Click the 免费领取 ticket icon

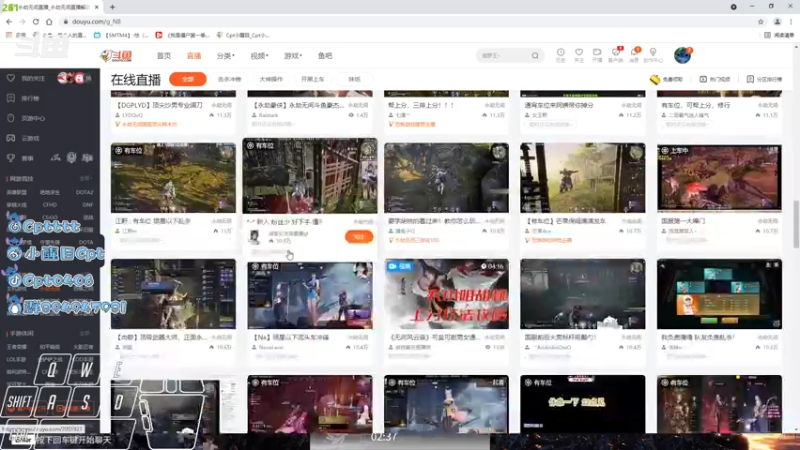point(655,80)
